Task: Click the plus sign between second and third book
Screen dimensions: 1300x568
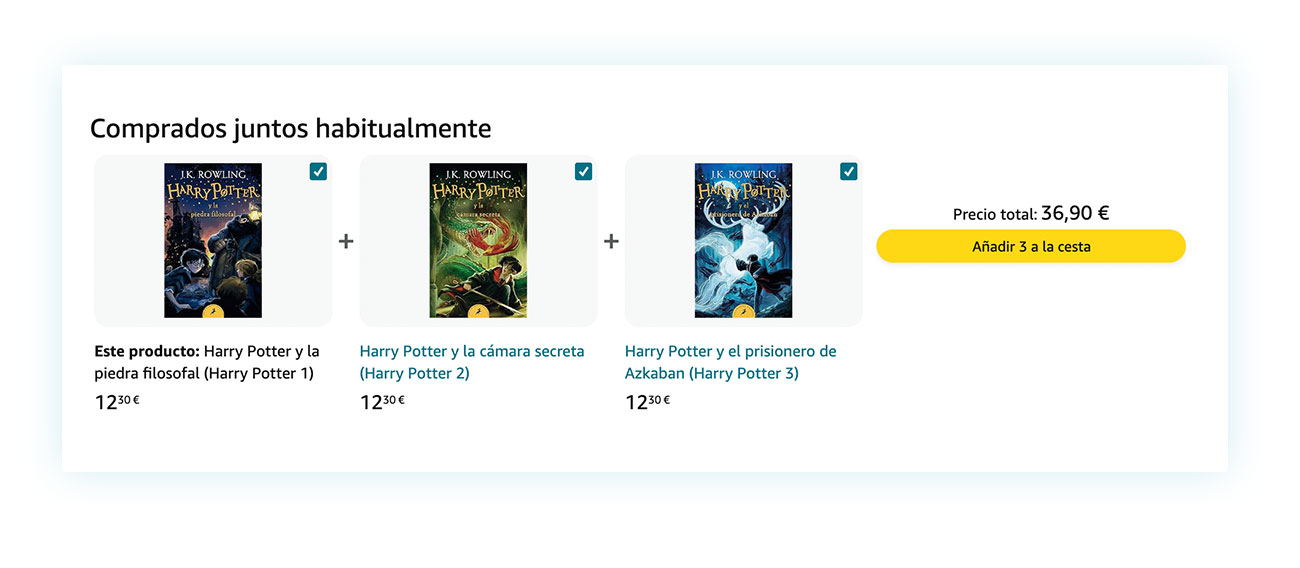Action: pyautogui.click(x=611, y=241)
